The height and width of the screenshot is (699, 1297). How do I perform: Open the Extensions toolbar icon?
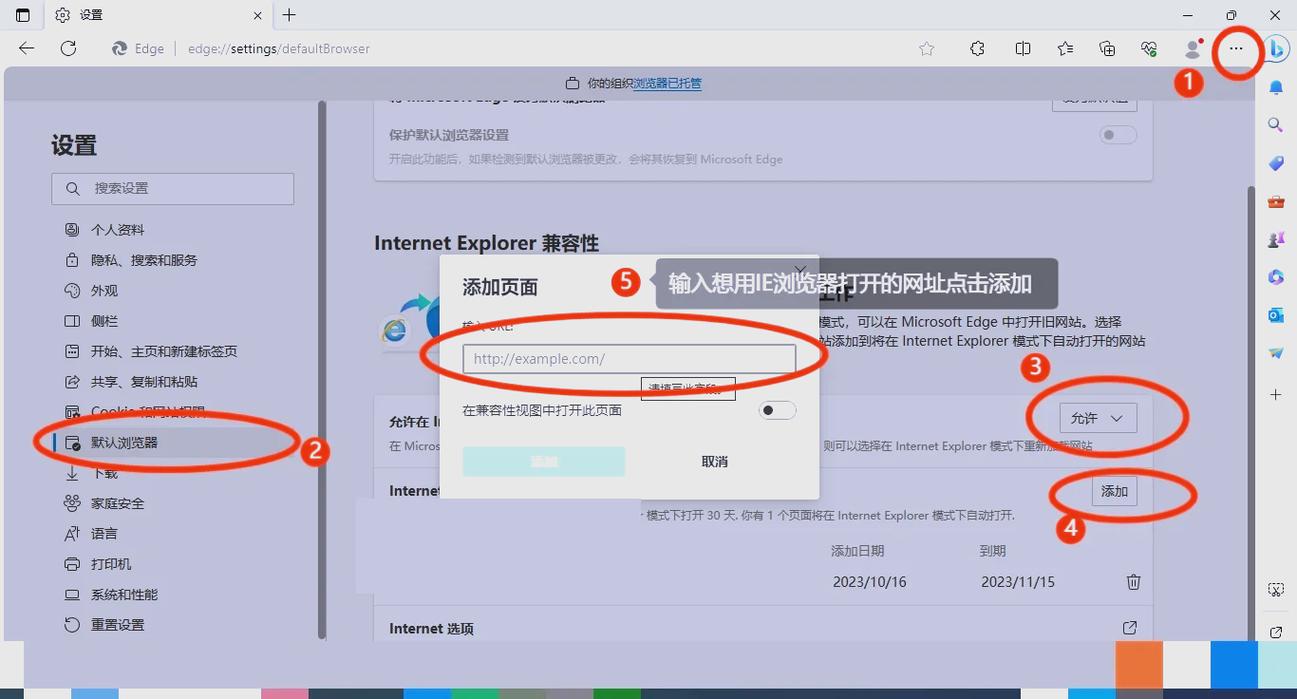coord(977,48)
